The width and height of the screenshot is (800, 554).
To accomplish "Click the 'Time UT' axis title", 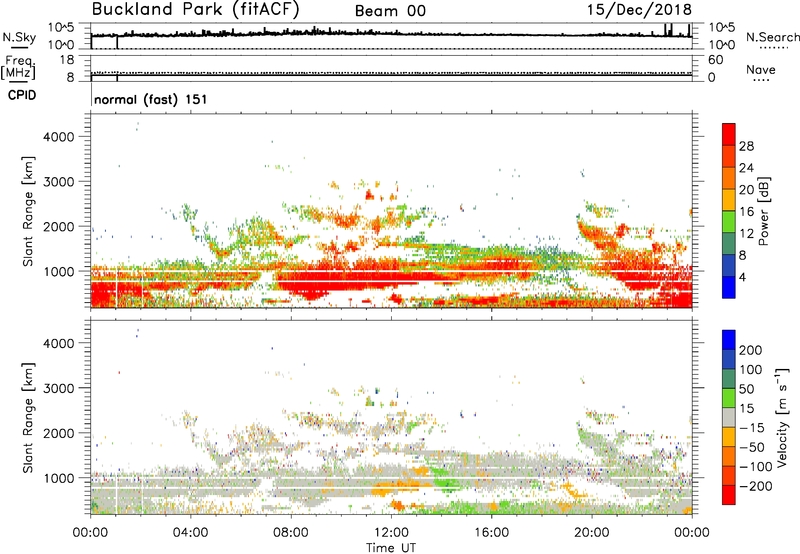I will [391, 548].
